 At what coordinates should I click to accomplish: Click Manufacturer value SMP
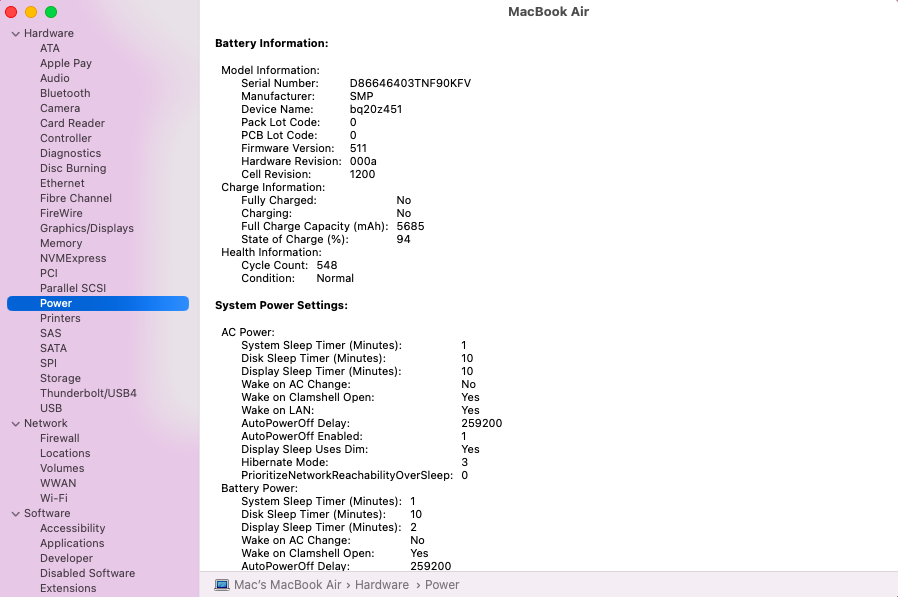(x=361, y=96)
